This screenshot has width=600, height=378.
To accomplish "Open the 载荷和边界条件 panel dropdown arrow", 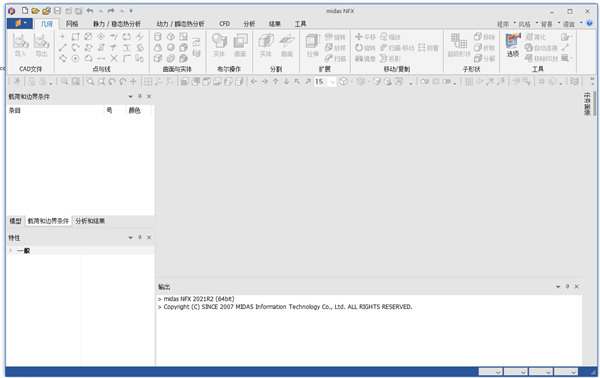I will coord(130,97).
